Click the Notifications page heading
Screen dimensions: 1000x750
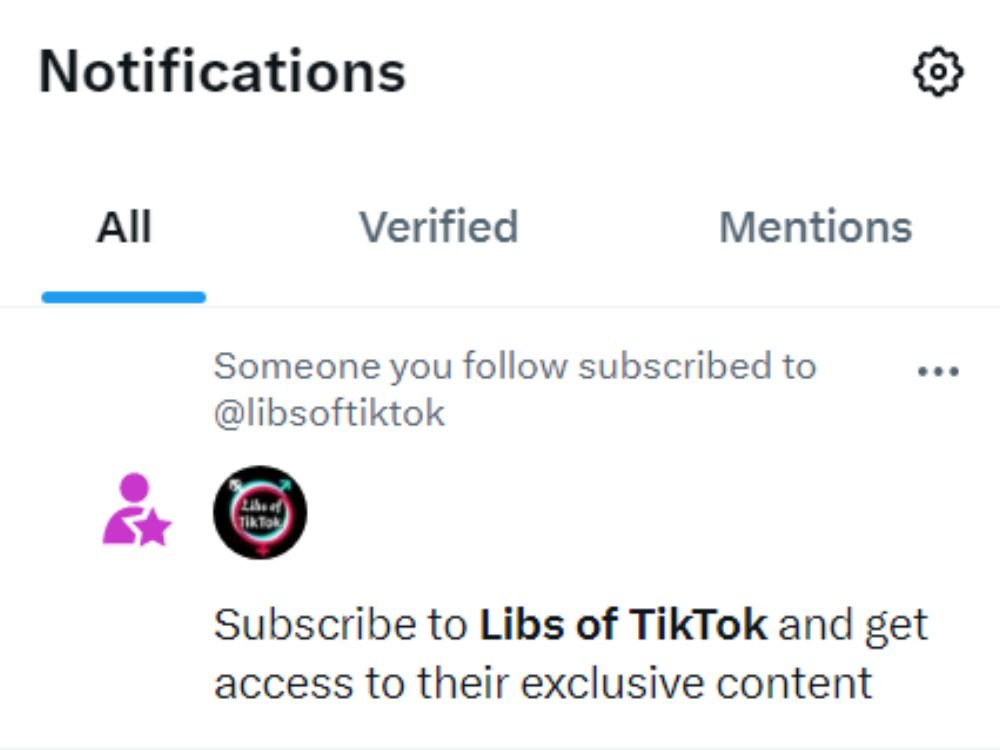[220, 68]
